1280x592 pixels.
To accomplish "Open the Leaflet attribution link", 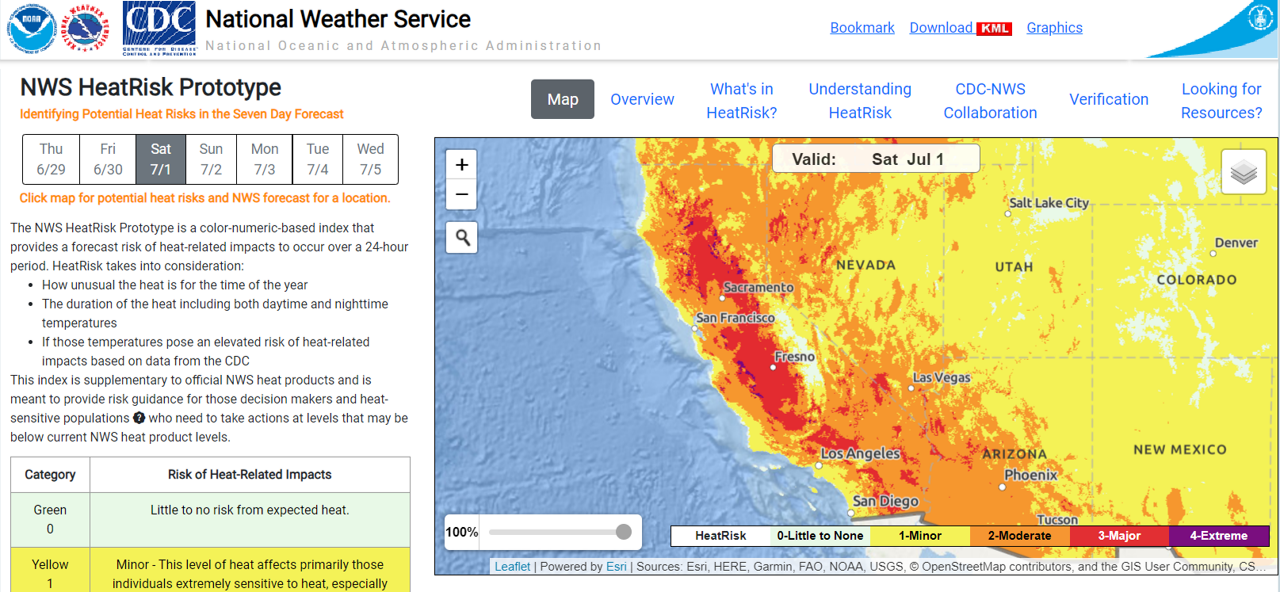I will click(x=511, y=566).
